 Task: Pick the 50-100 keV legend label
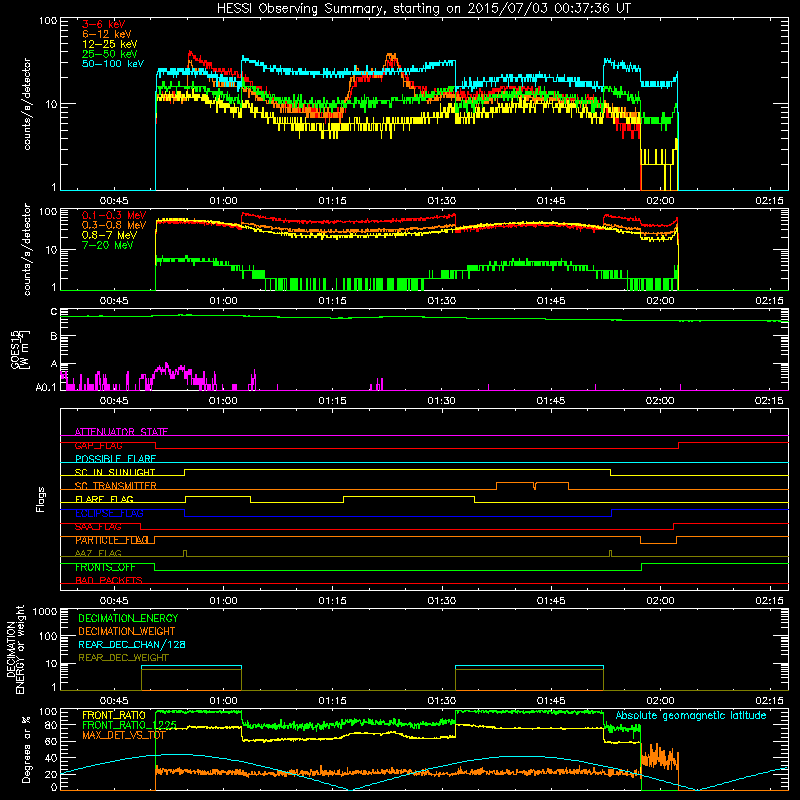point(113,64)
